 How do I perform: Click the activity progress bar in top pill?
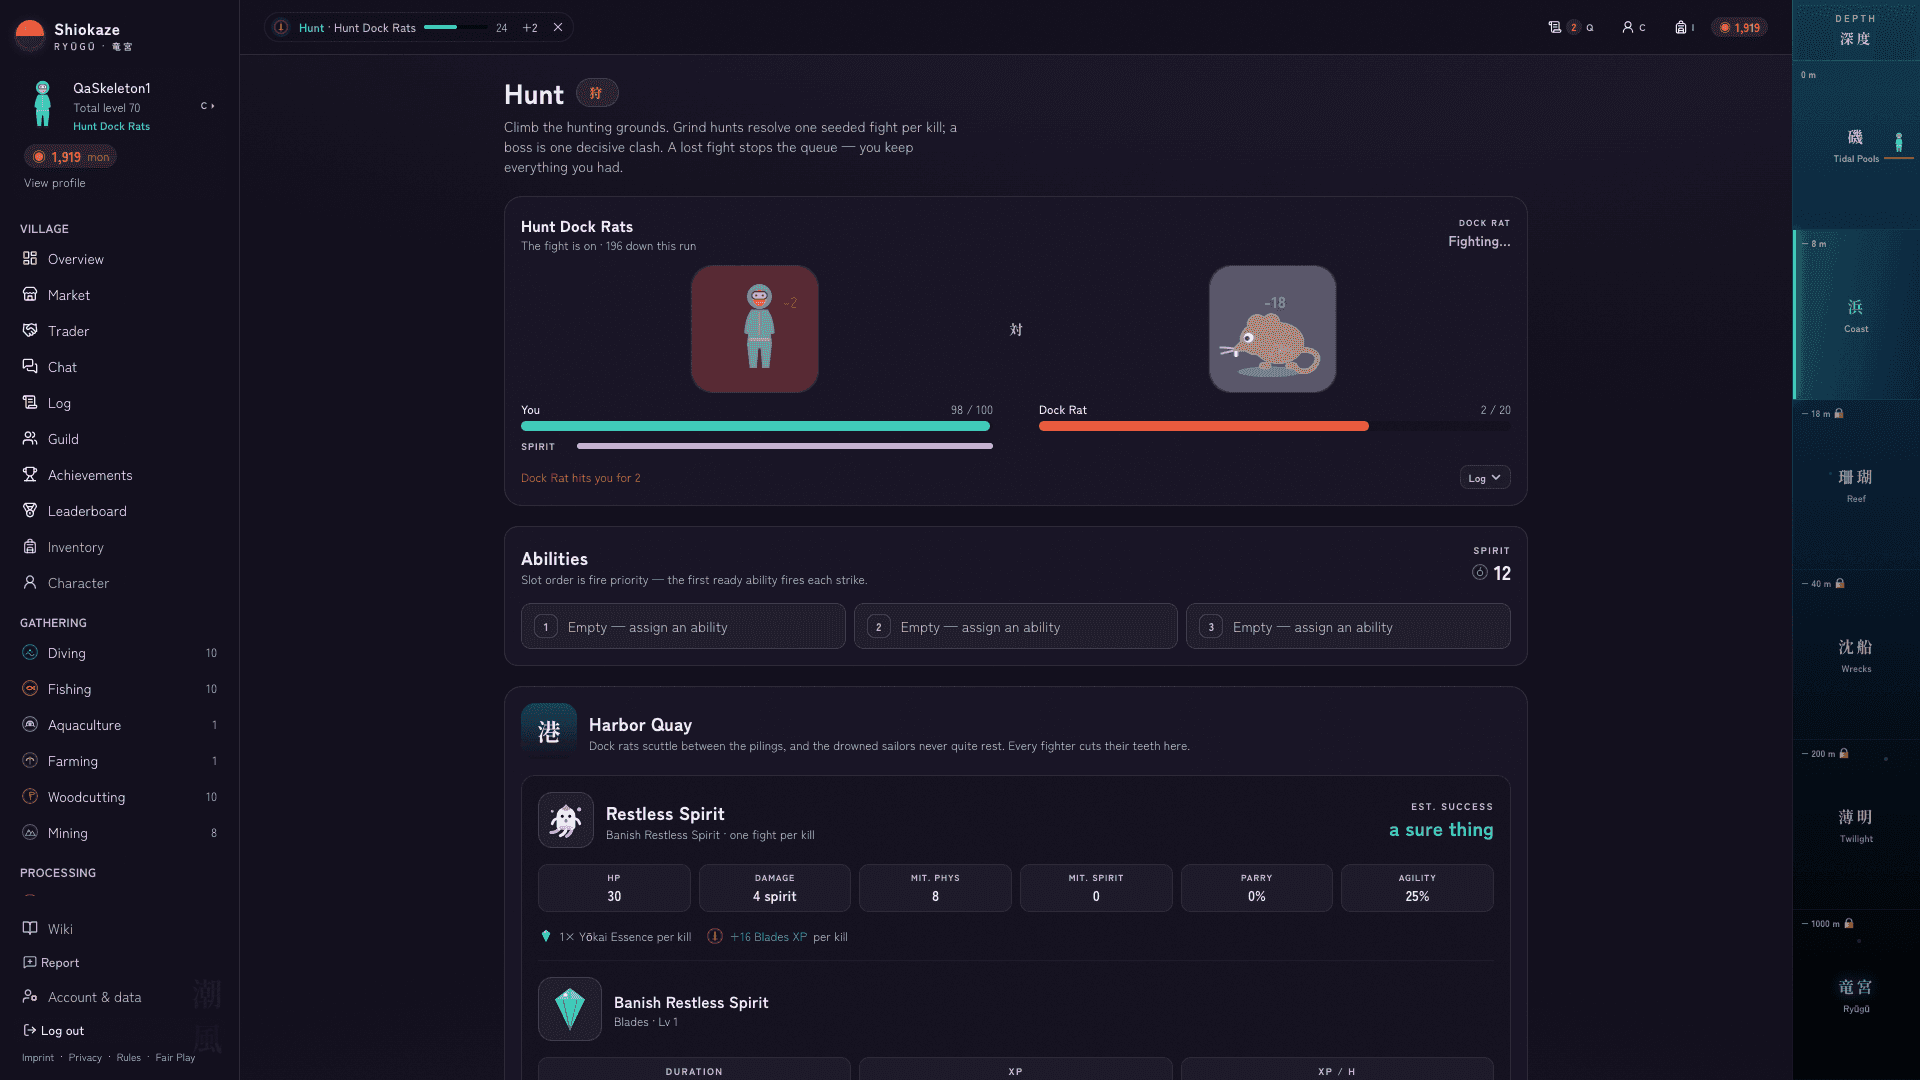[x=456, y=27]
